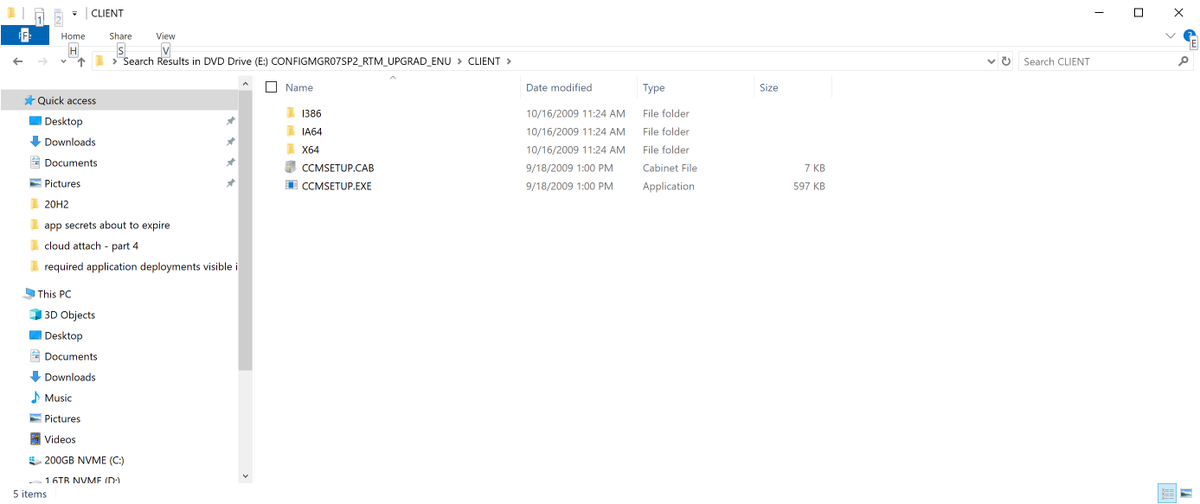This screenshot has height=504, width=1200.
Task: Switch to the Share ribbon tab
Action: (120, 36)
